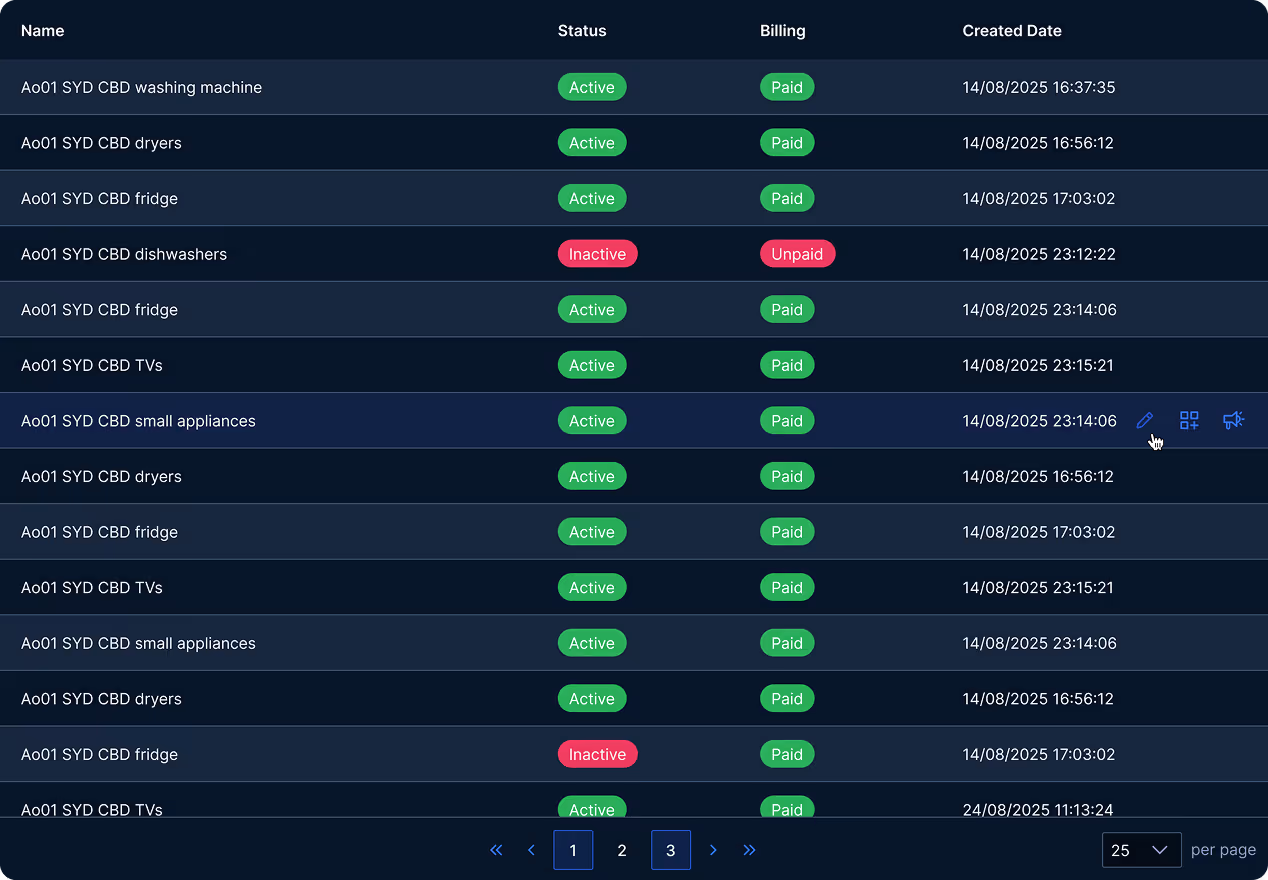This screenshot has height=880, width=1268.
Task: Click the Status column header
Action: [582, 30]
